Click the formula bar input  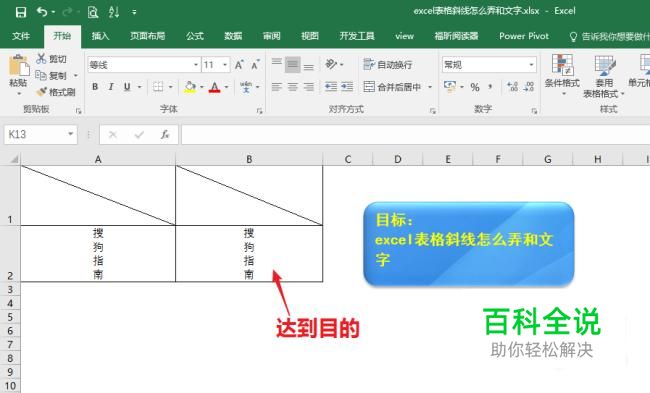click(x=415, y=134)
